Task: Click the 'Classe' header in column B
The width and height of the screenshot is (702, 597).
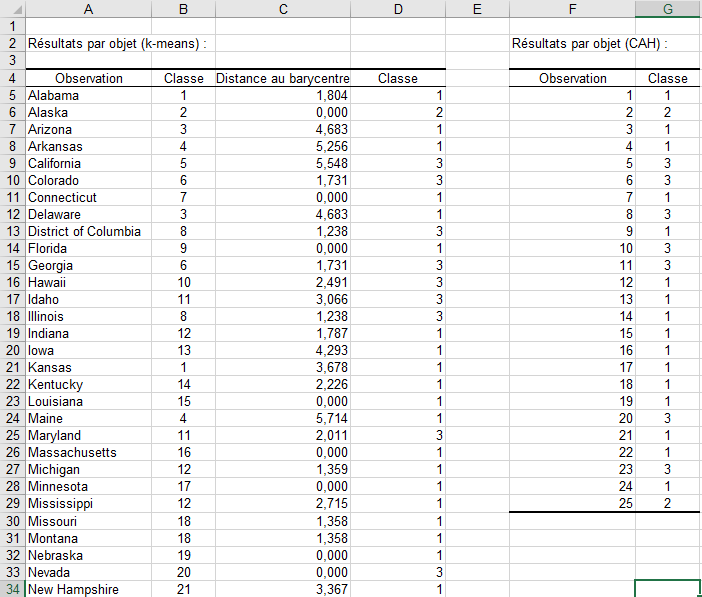Action: (x=184, y=78)
